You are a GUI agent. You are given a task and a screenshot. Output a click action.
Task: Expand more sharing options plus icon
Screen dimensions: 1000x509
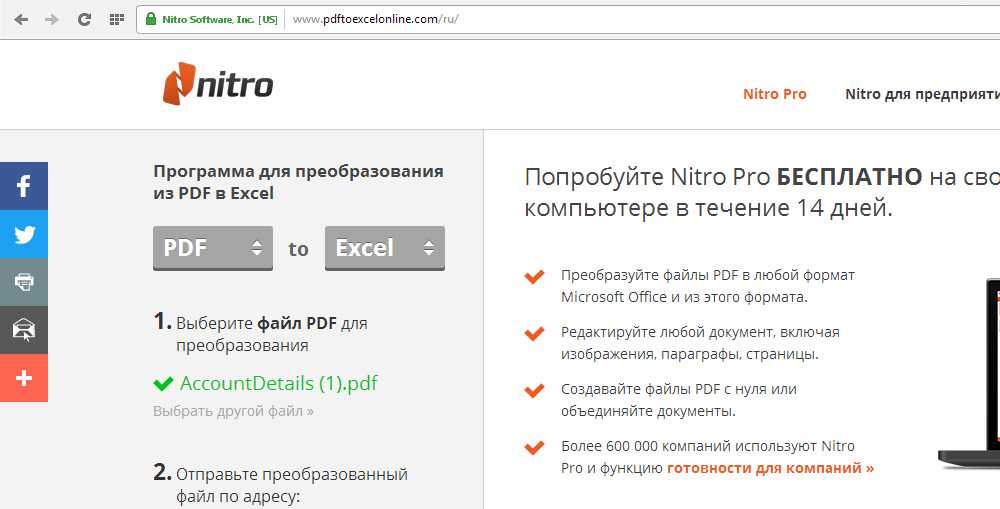coord(24,378)
